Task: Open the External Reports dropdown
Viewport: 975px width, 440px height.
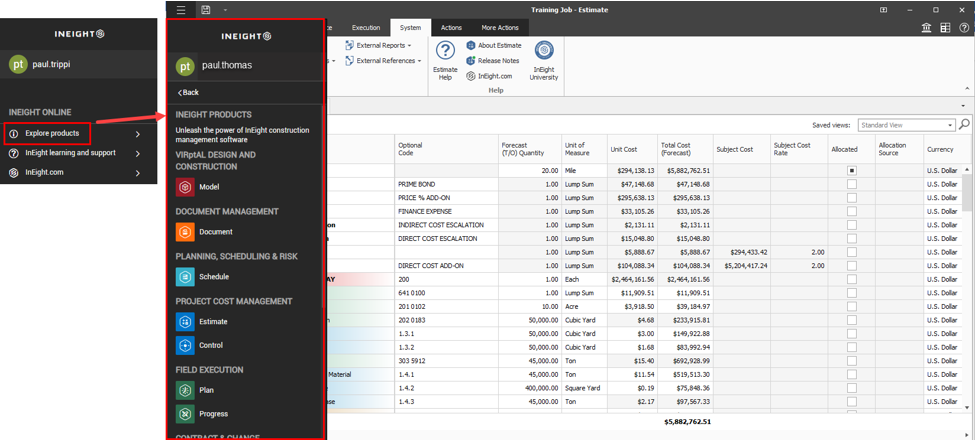Action: 378,45
